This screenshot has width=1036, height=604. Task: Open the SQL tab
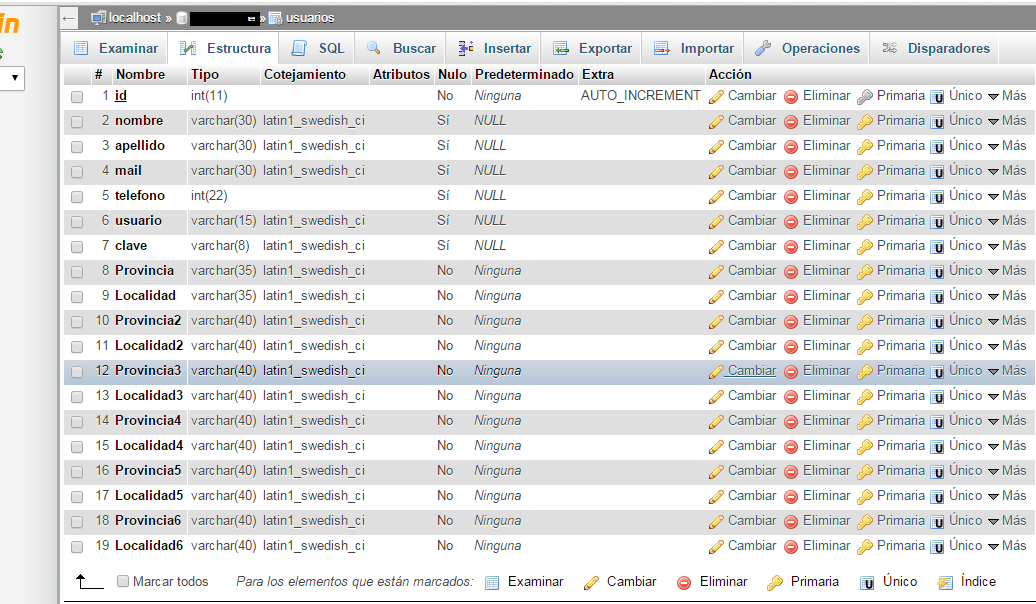(x=318, y=48)
